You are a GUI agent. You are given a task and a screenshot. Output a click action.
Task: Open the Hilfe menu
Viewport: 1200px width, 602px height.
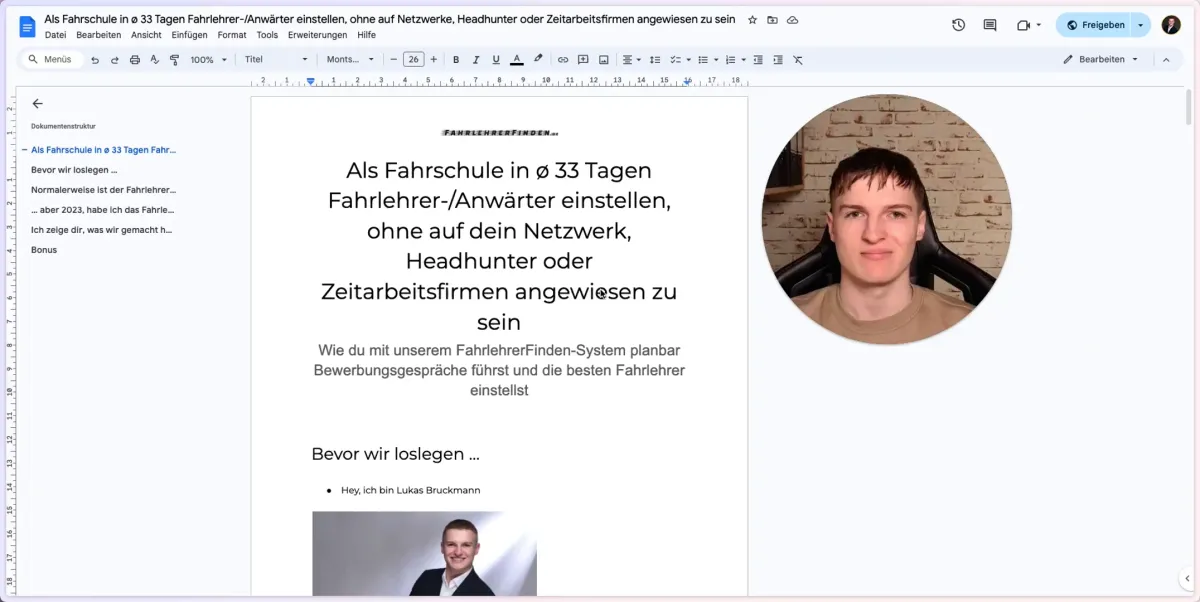(366, 35)
